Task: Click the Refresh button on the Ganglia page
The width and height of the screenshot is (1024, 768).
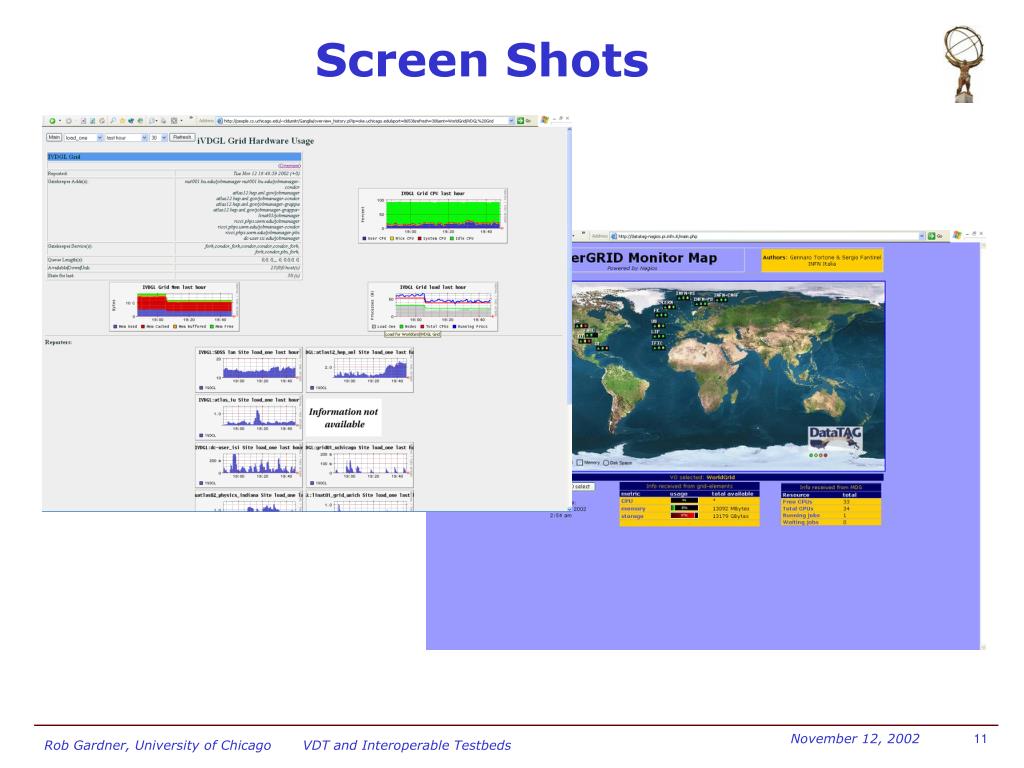Action: click(x=182, y=137)
